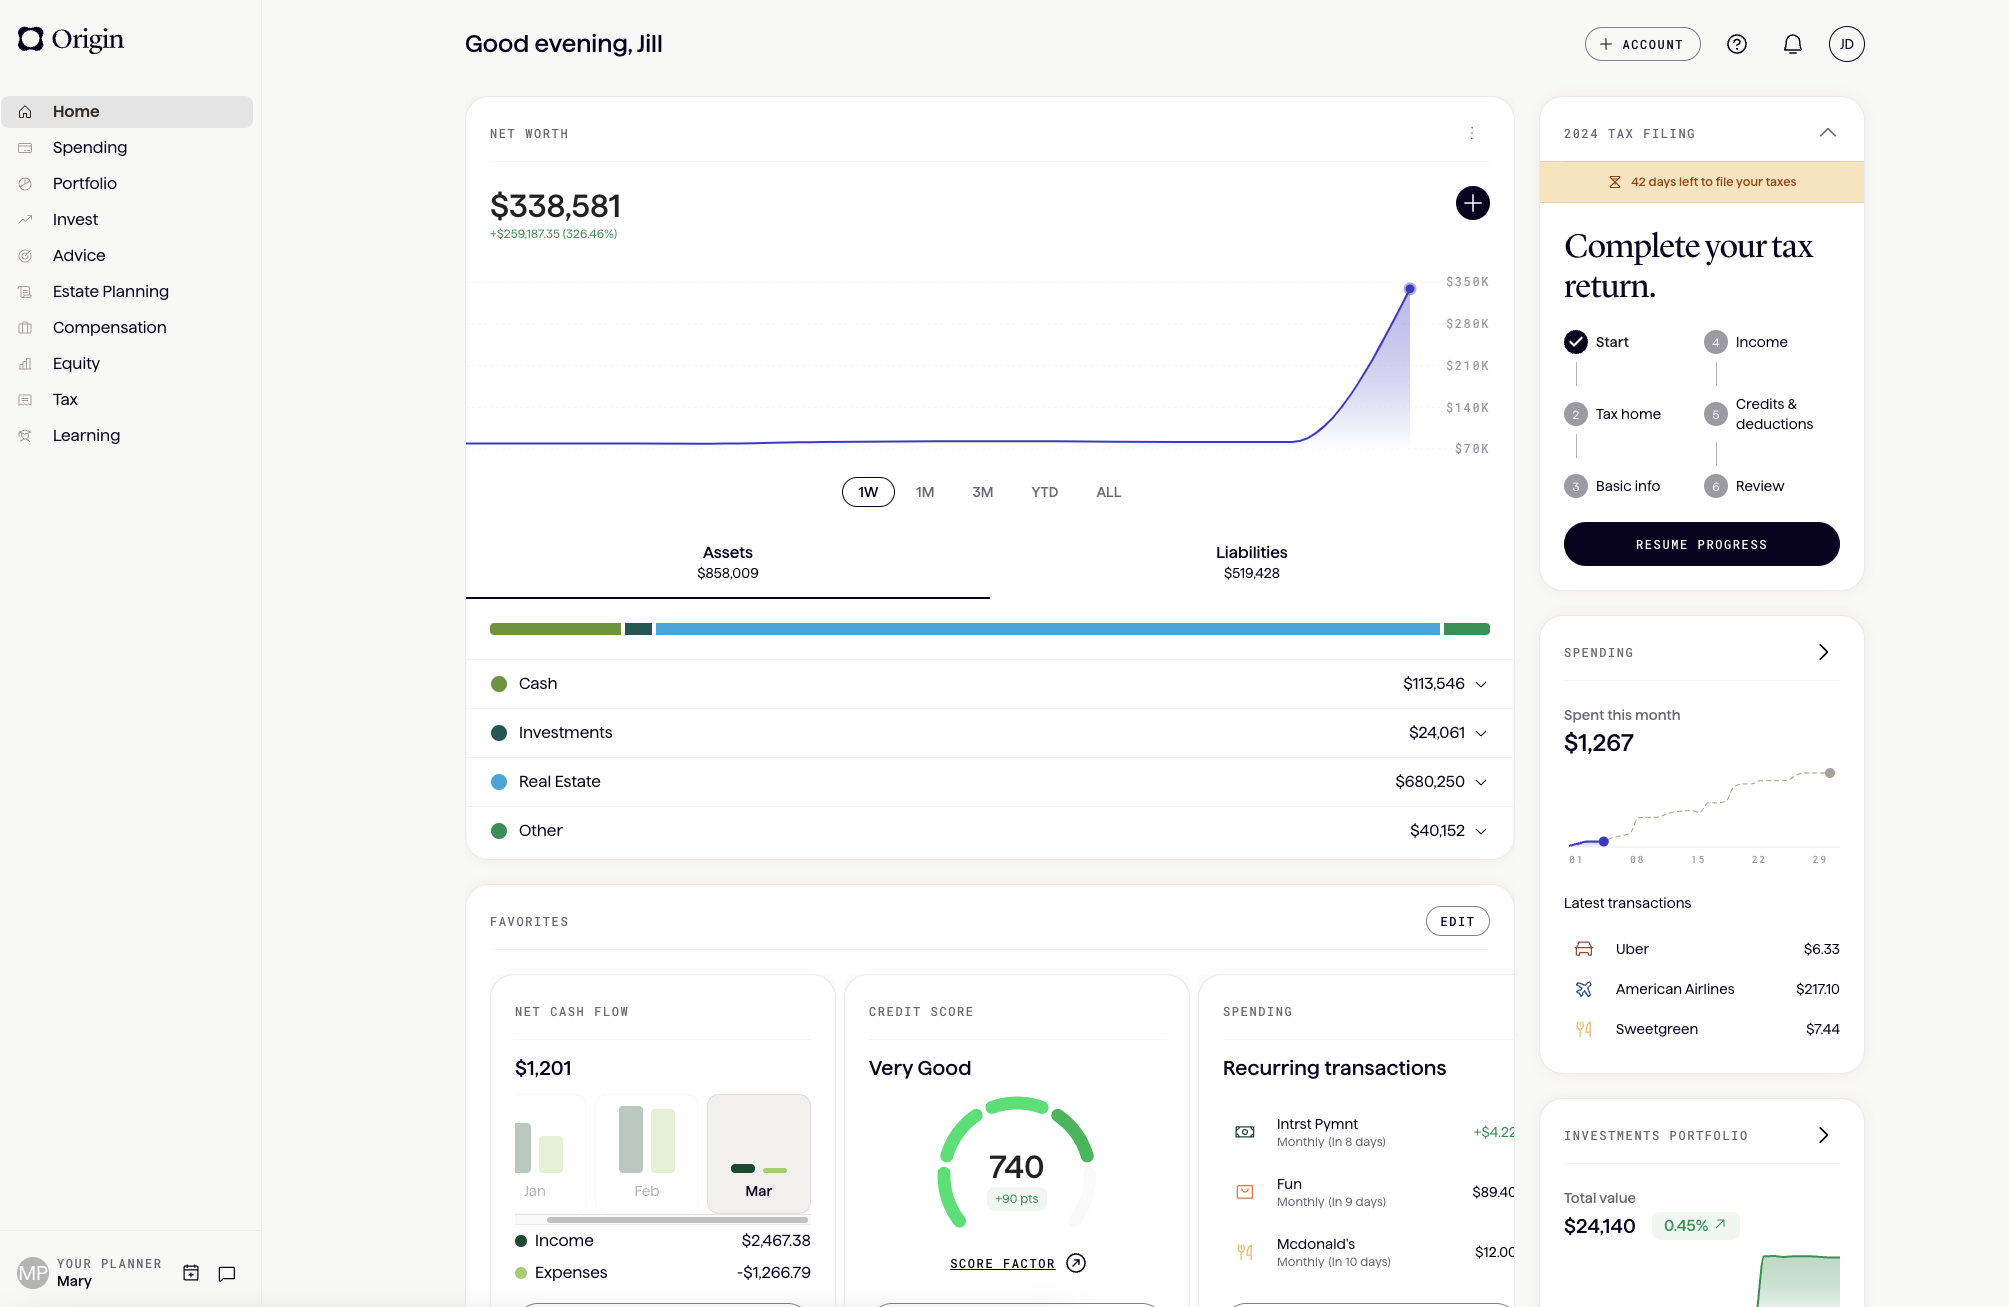This screenshot has height=1307, width=2009.
Task: Collapse the 2024 Tax Filing panel
Action: pyautogui.click(x=1827, y=133)
